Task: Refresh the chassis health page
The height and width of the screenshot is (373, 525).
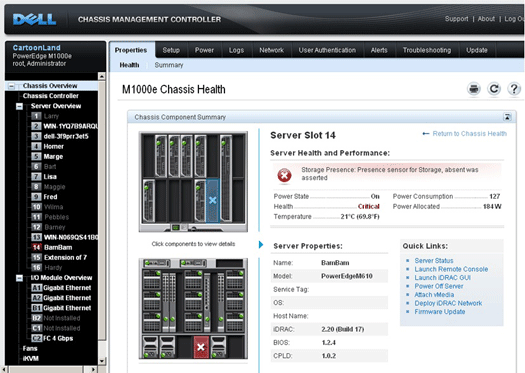Action: coord(494,89)
